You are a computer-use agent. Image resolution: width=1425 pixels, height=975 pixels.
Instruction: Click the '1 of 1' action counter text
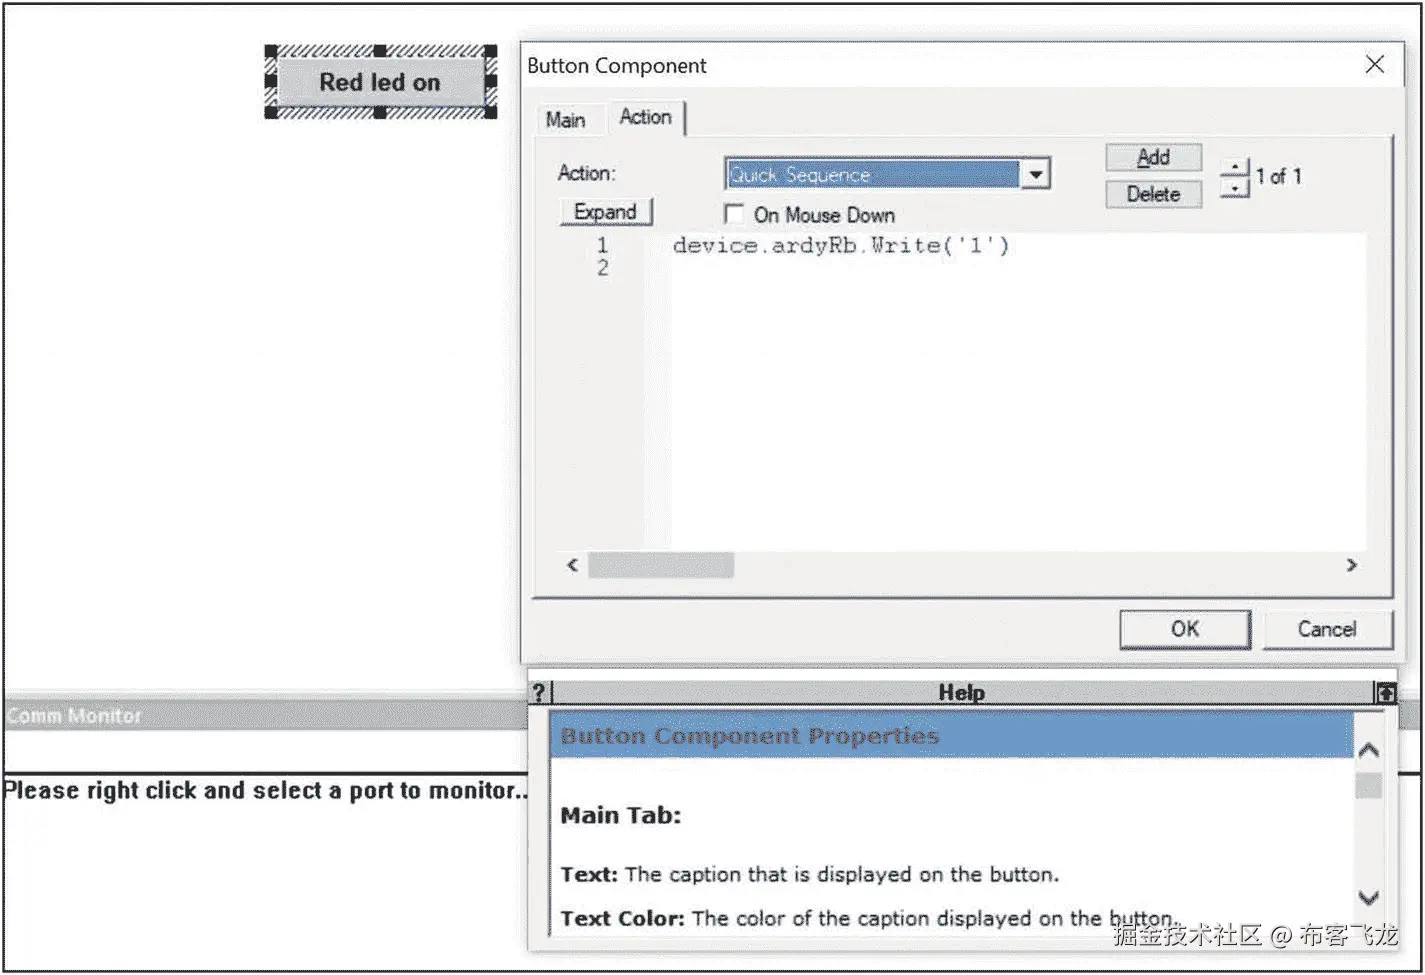(x=1279, y=176)
